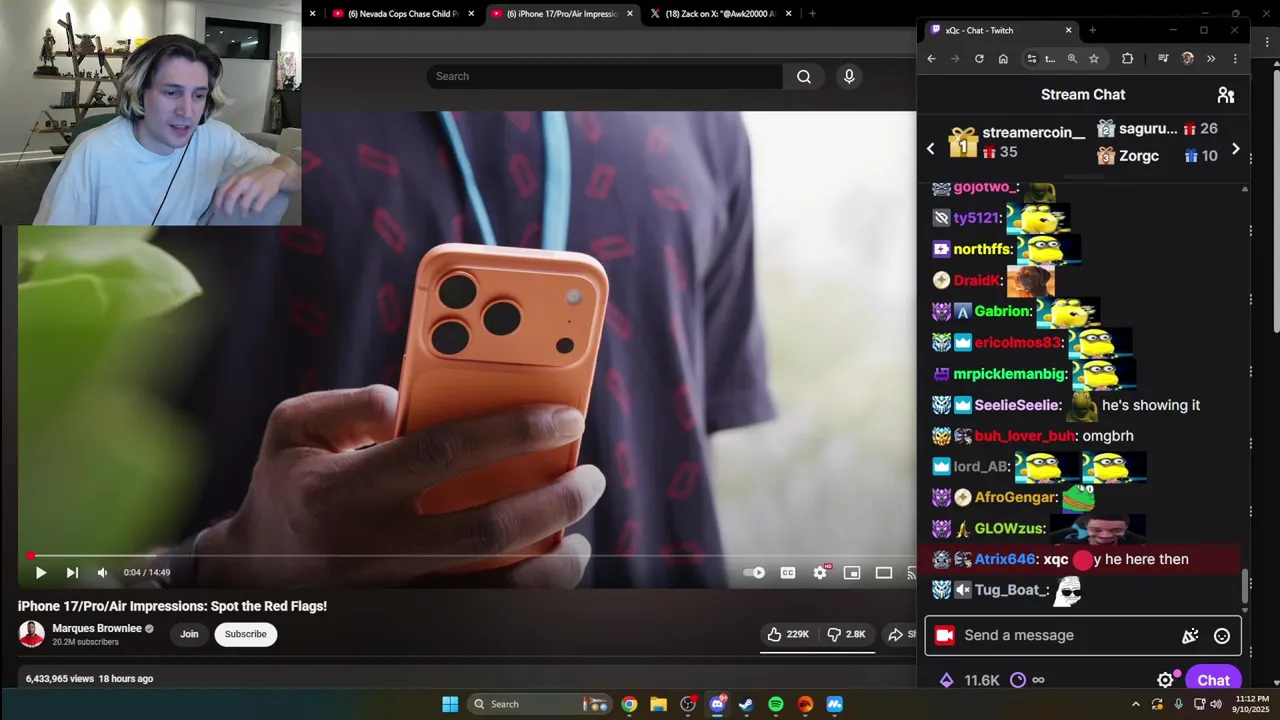
Task: Expand hidden toolbar items chevron
Action: (1211, 59)
